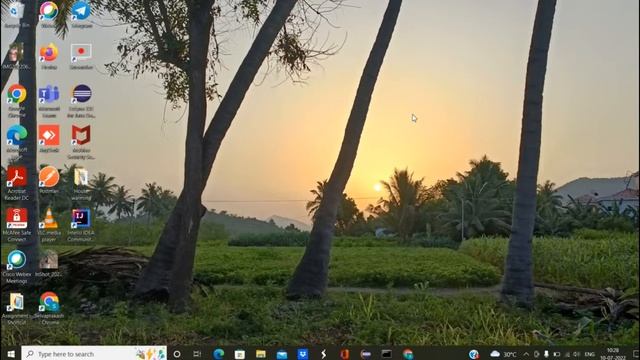Launch the Cisco Webex Meetings shortcut
Viewport: 640px width, 360px height.
tap(16, 267)
